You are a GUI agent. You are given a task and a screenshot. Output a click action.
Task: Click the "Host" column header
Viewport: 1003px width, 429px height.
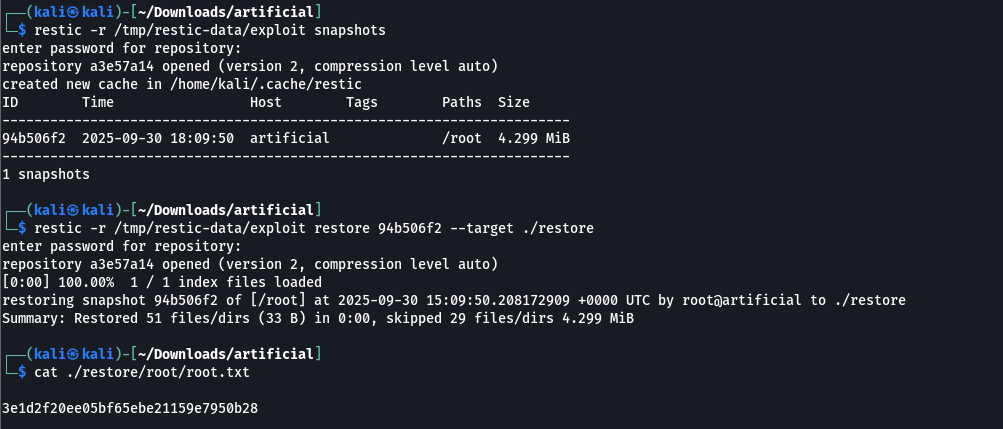pos(266,102)
